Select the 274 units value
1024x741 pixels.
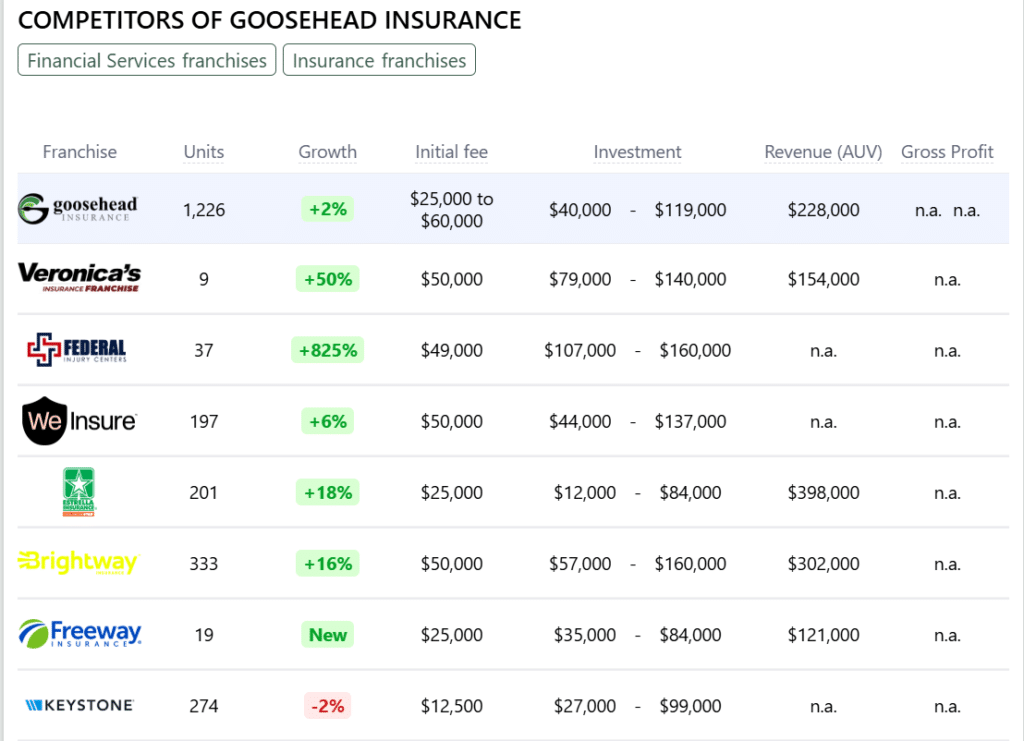pyautogui.click(x=204, y=706)
